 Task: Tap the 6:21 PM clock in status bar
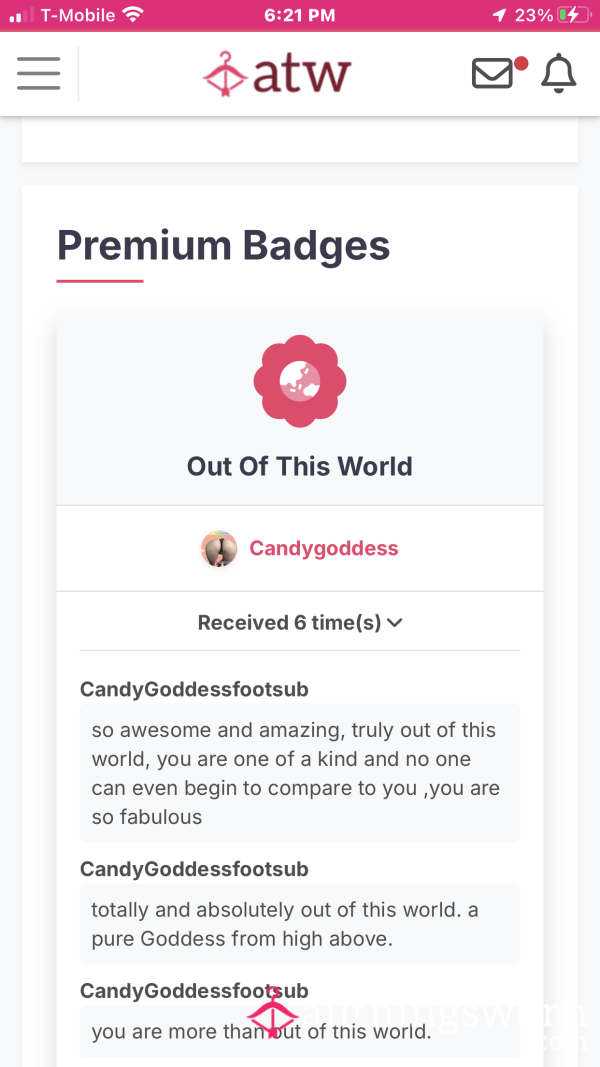[x=300, y=15]
